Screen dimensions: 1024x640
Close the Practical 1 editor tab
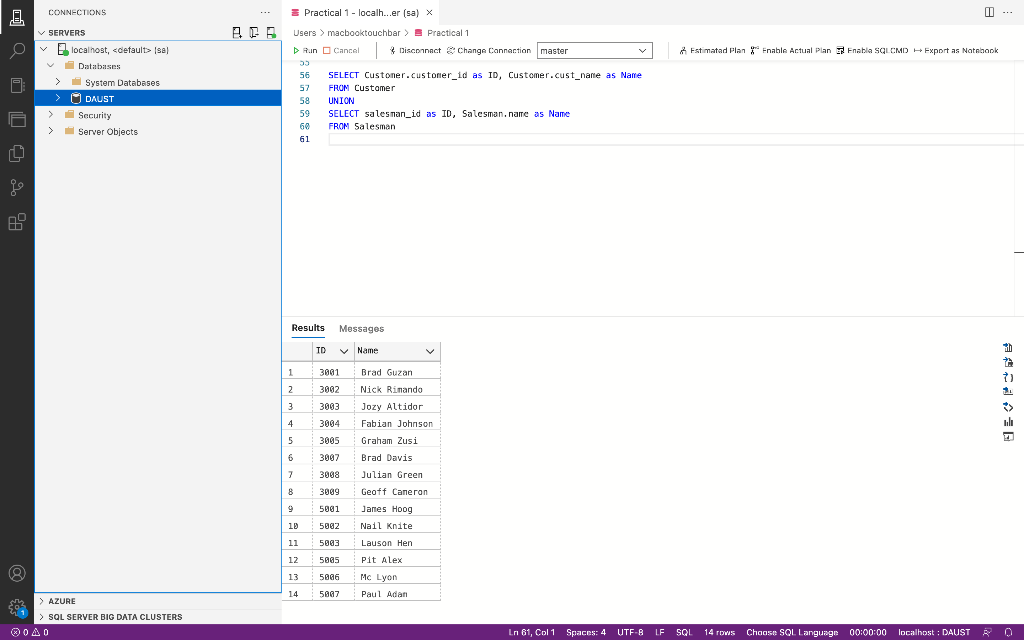click(x=429, y=12)
